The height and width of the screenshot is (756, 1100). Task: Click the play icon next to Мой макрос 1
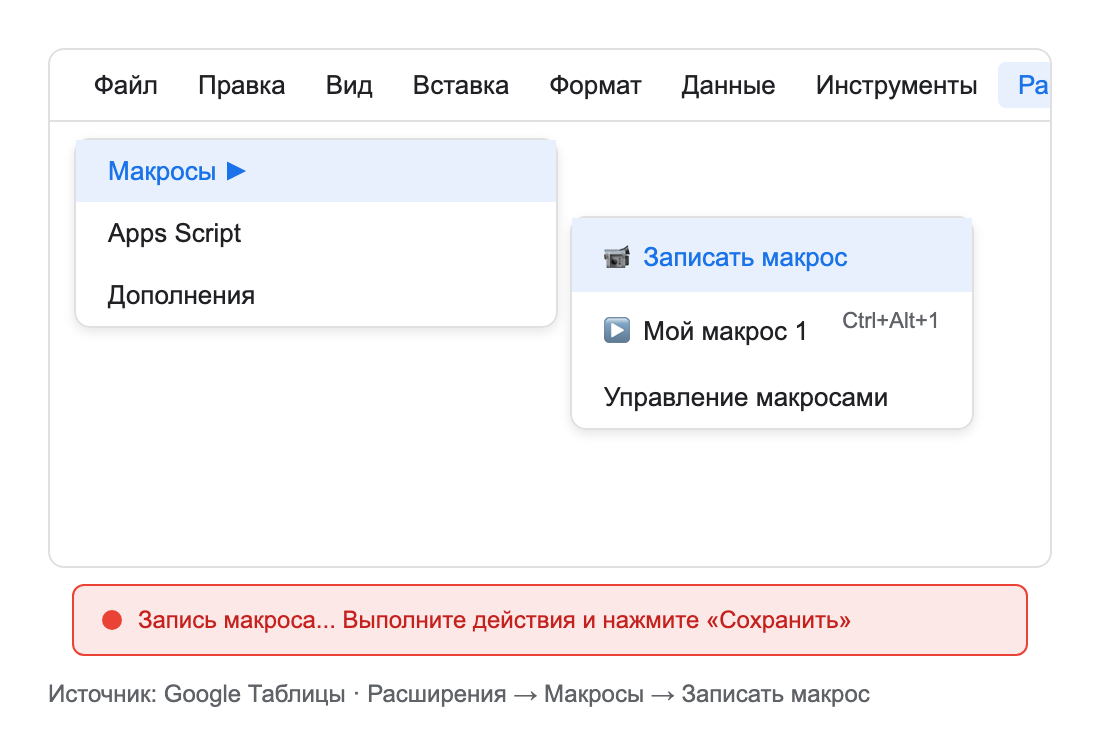tap(619, 330)
